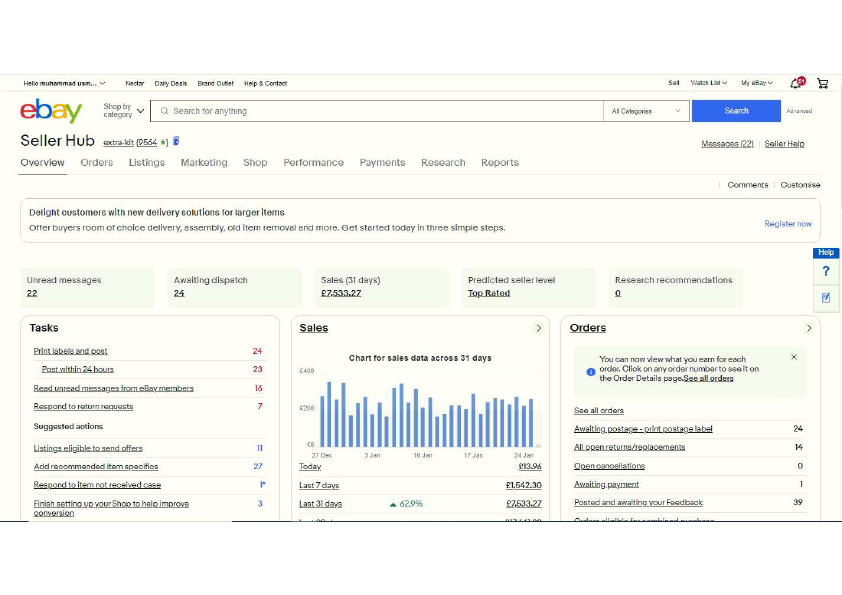Screen dimensions: 842x595
Task: Click the Last 7 days sales row
Action: pyautogui.click(x=420, y=485)
